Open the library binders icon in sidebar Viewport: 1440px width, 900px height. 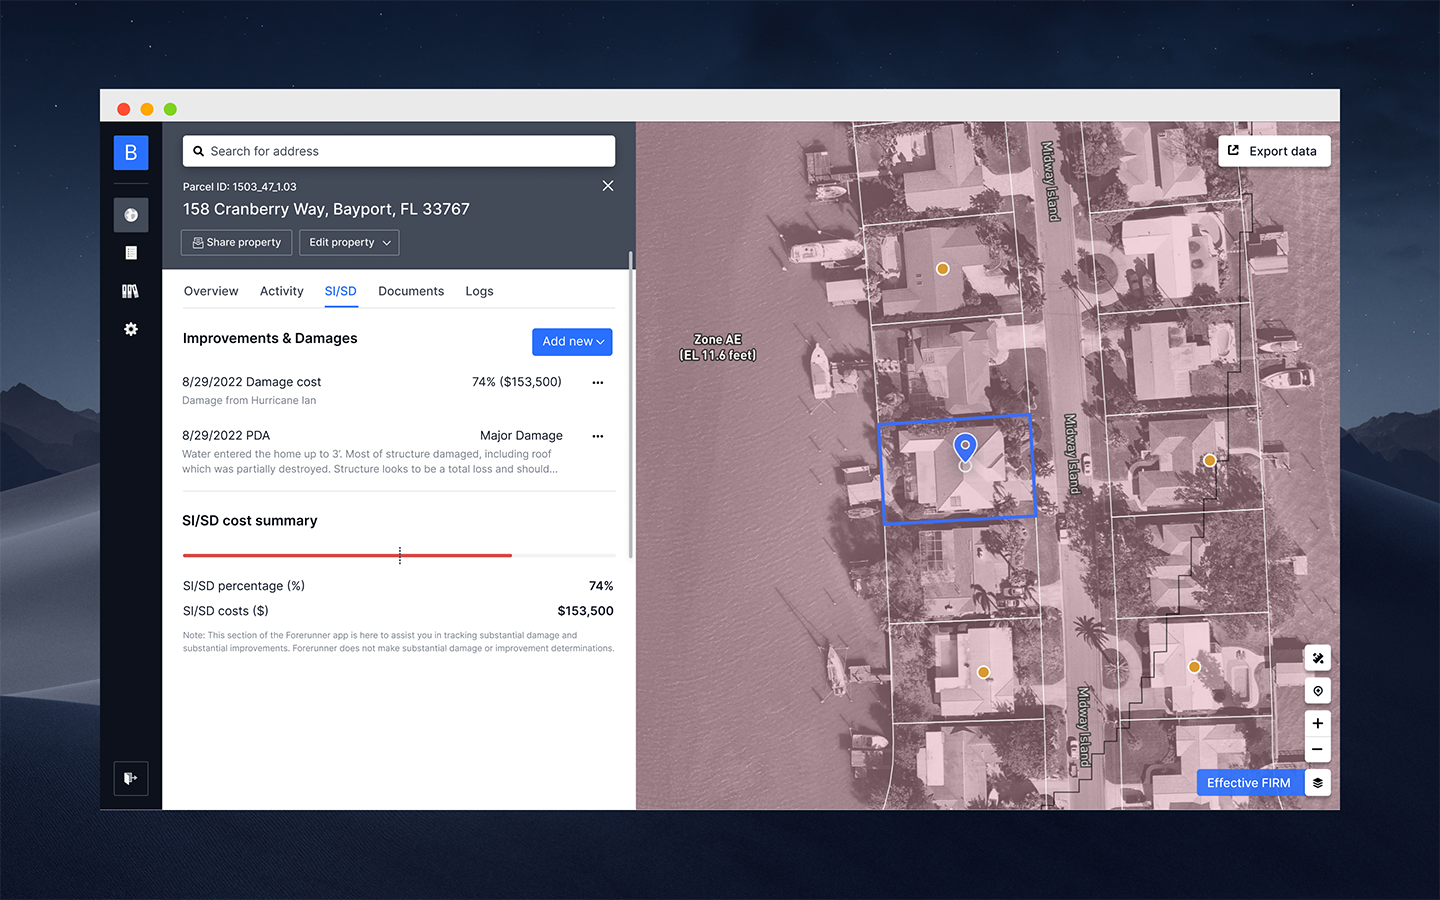131,291
